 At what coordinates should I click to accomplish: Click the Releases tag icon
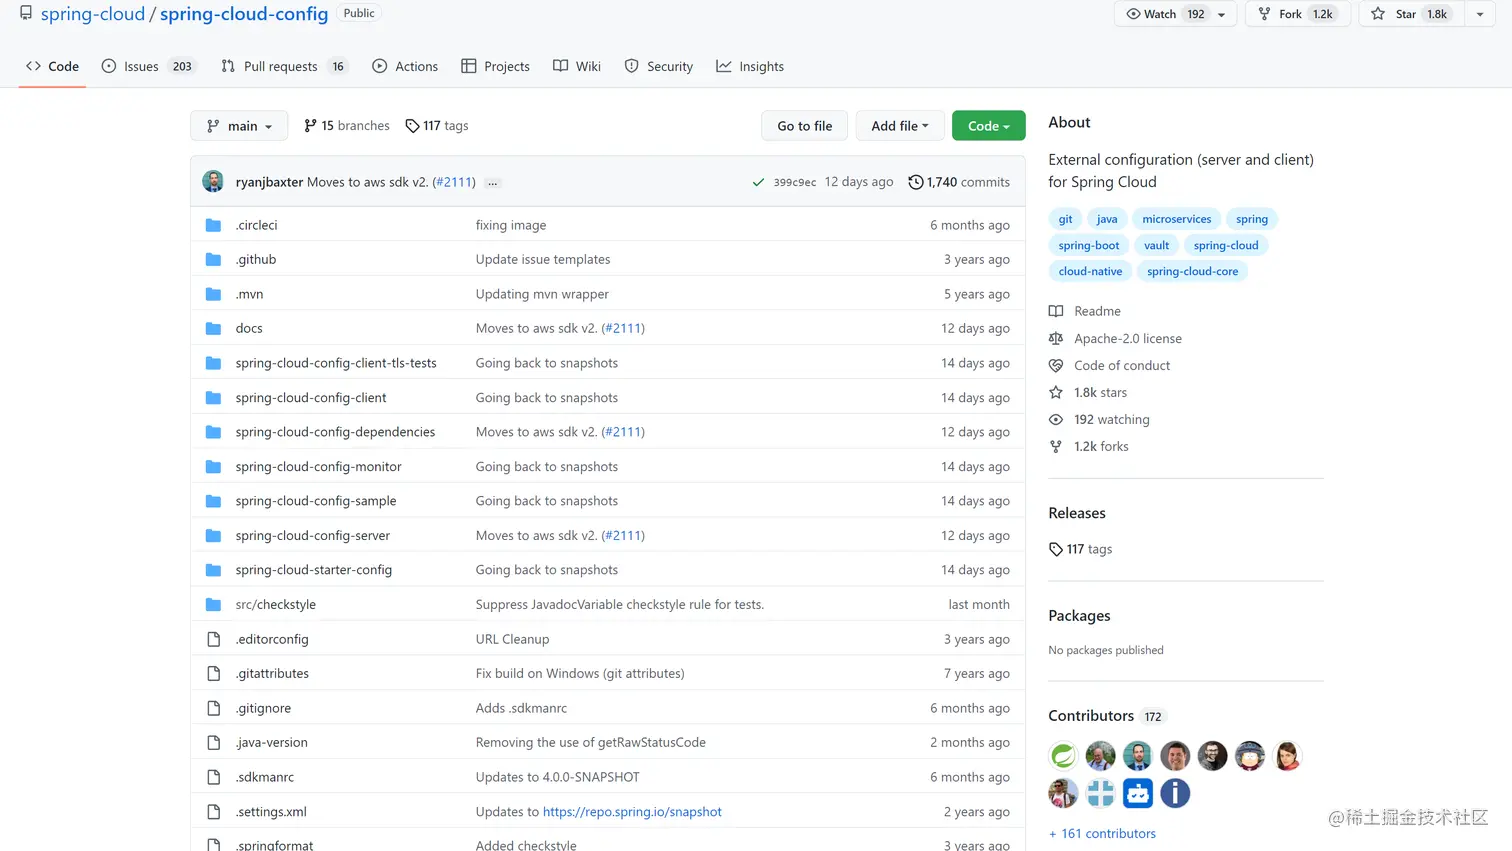click(1056, 549)
